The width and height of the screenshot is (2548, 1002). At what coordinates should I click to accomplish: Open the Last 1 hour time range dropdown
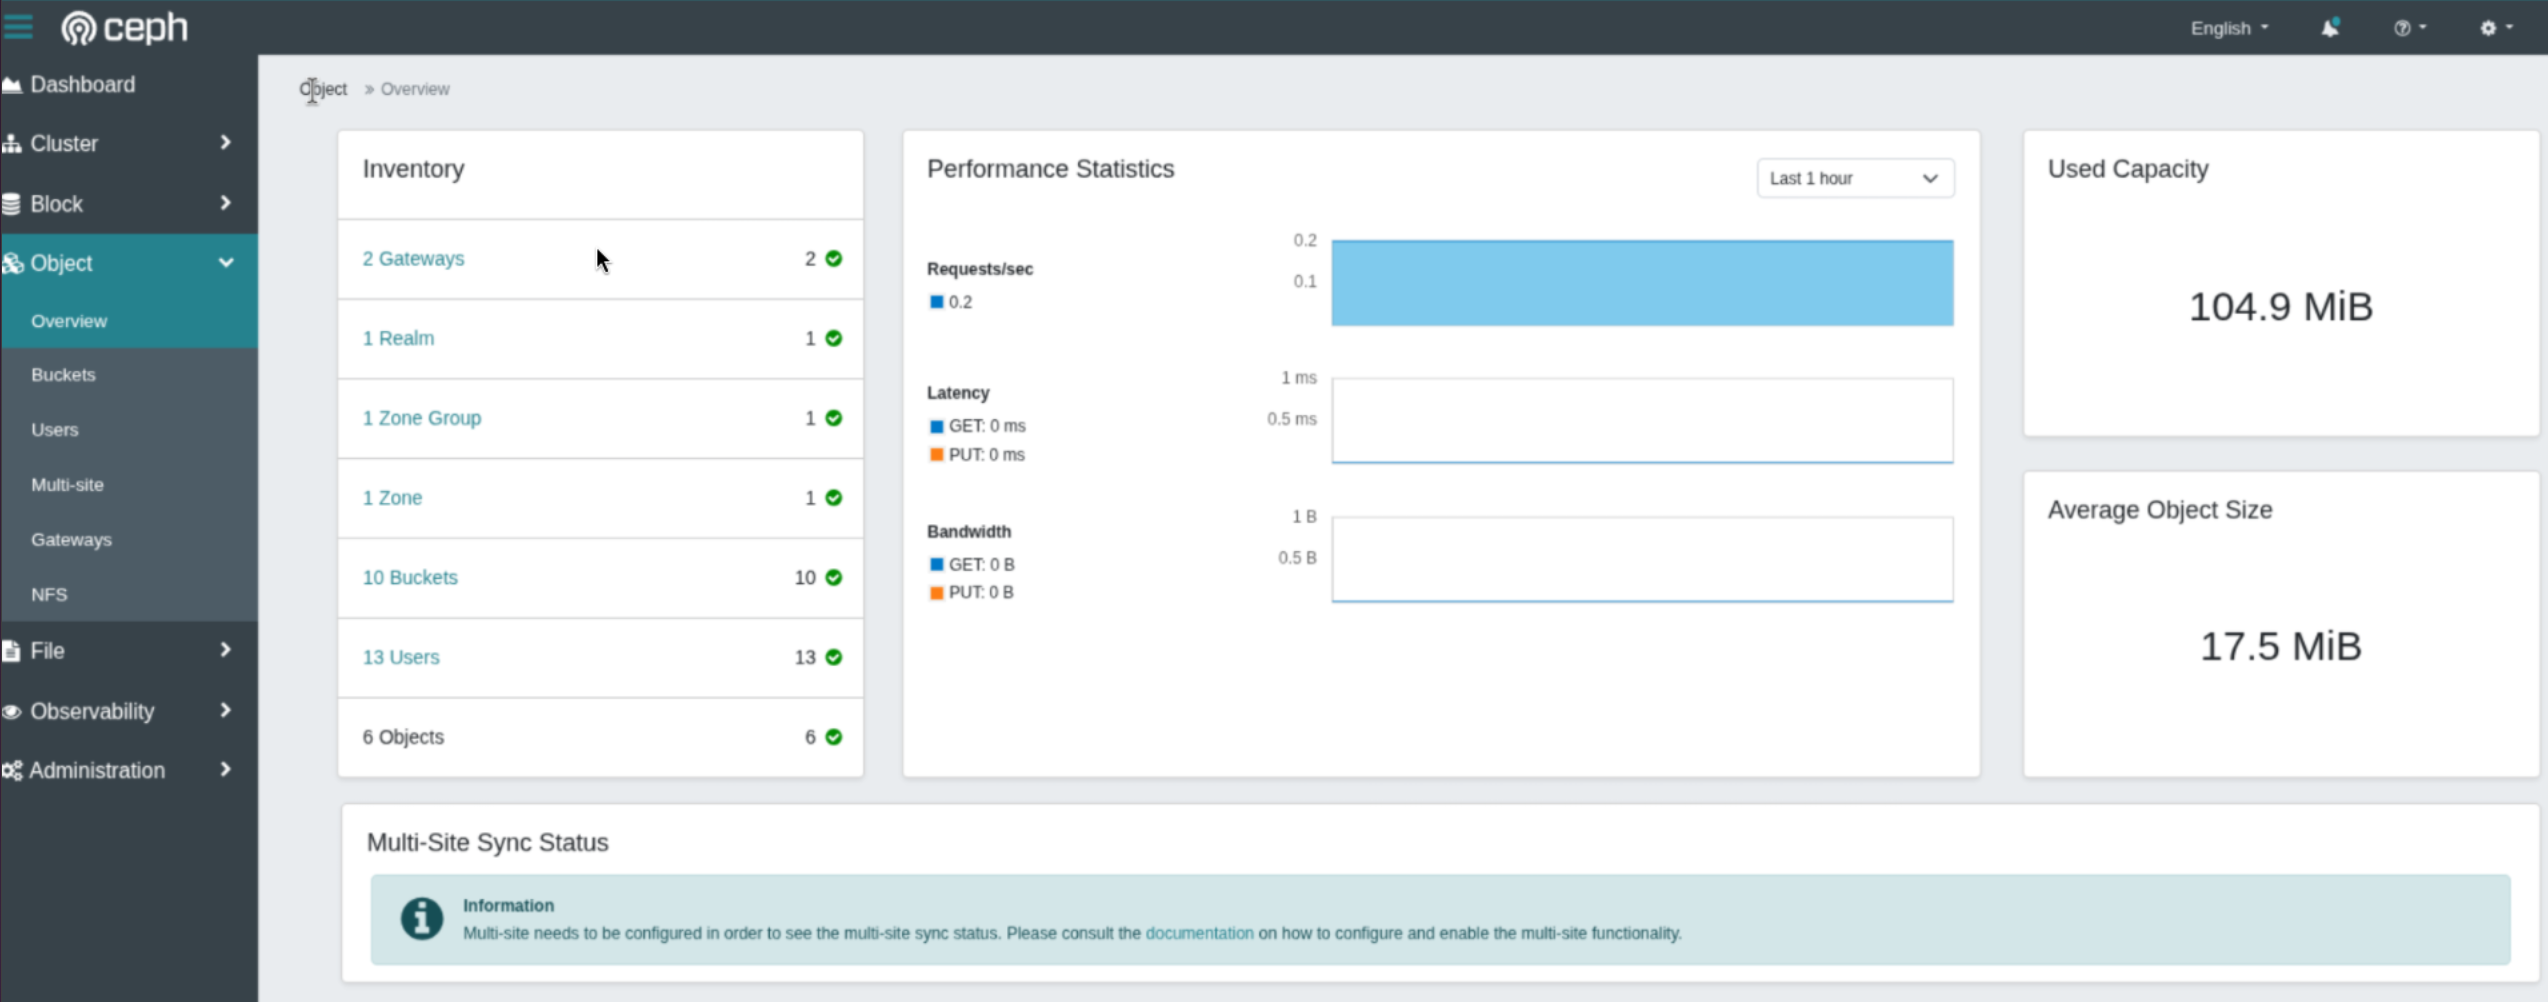1854,179
